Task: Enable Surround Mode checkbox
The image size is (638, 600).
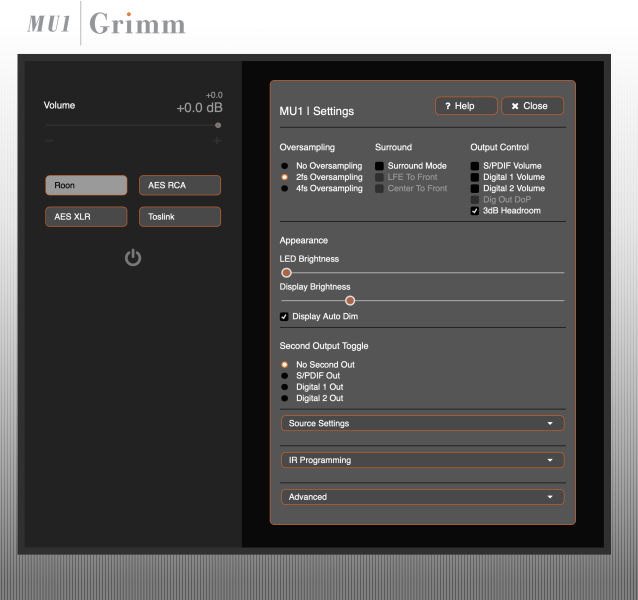Action: (x=379, y=166)
